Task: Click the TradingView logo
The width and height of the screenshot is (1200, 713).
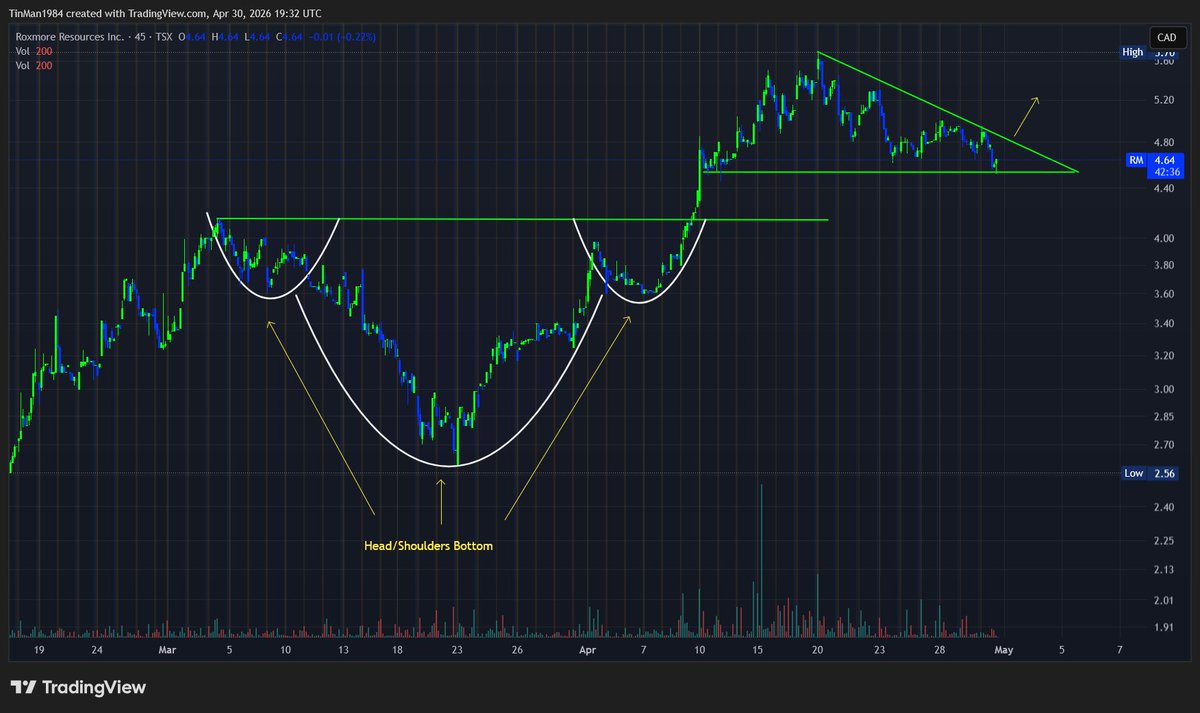Action: [x=78, y=687]
